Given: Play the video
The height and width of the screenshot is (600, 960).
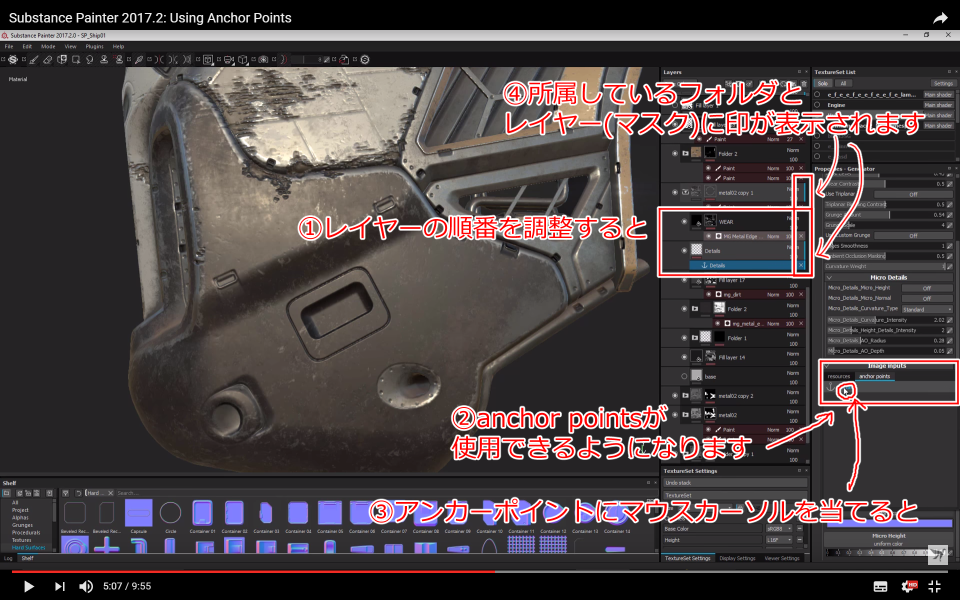Looking at the screenshot, I should pos(28,587).
